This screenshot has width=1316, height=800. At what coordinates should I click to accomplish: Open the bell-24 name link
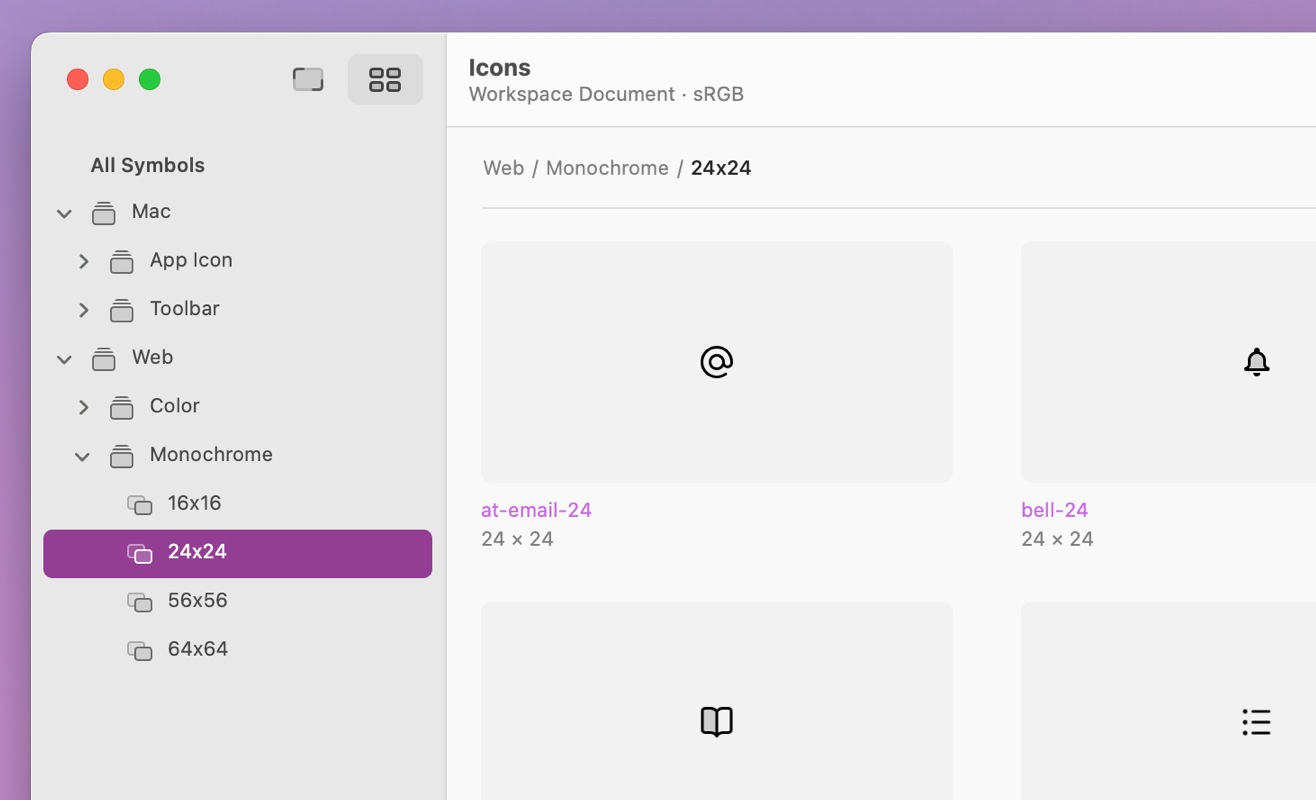[x=1054, y=510]
